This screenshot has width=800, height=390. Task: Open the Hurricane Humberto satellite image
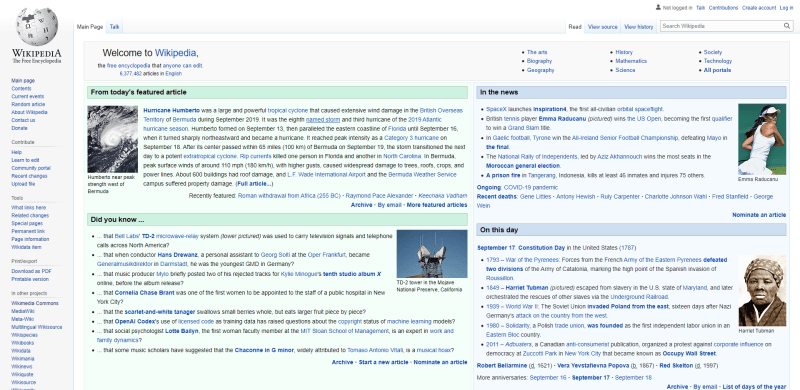tap(112, 139)
